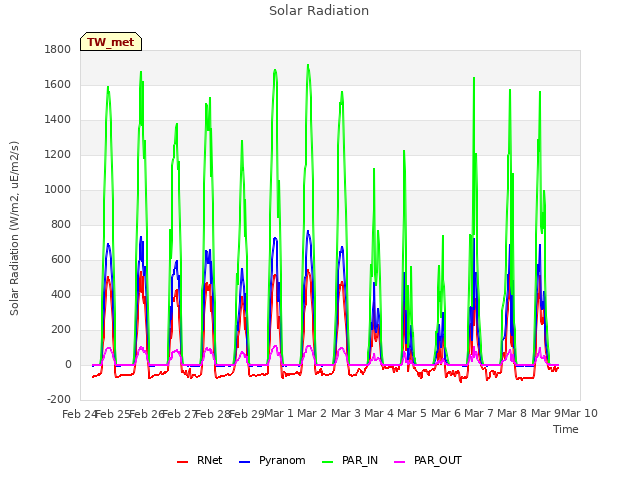Click the Mar 8 x-axis date label
Screen dimensions: 640x480
[x=512, y=413]
